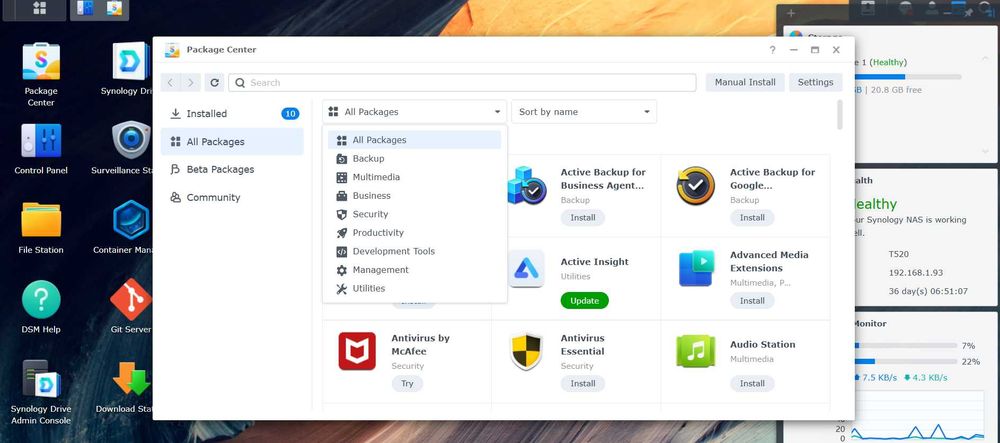Open Package Center Settings
This screenshot has height=443, width=1000.
815,82
